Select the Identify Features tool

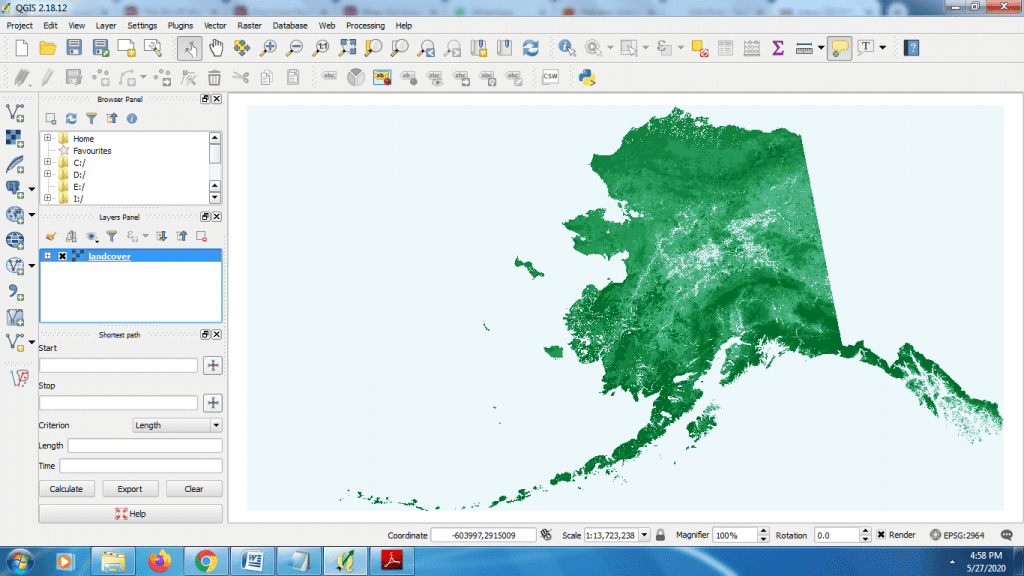pyautogui.click(x=566, y=47)
